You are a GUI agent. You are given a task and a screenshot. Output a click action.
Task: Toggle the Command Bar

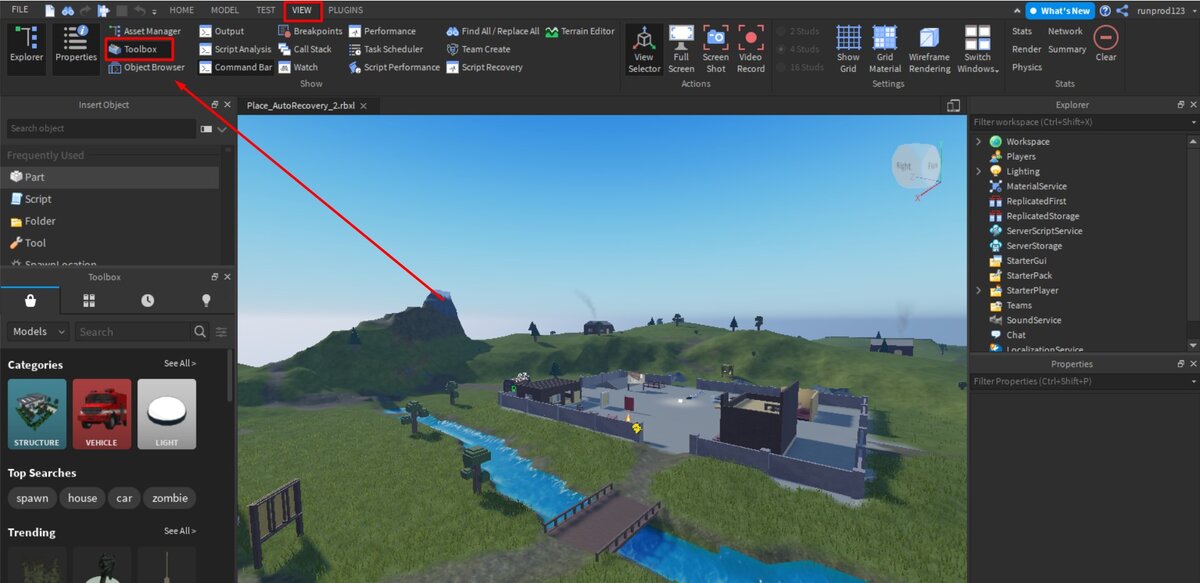click(x=235, y=67)
